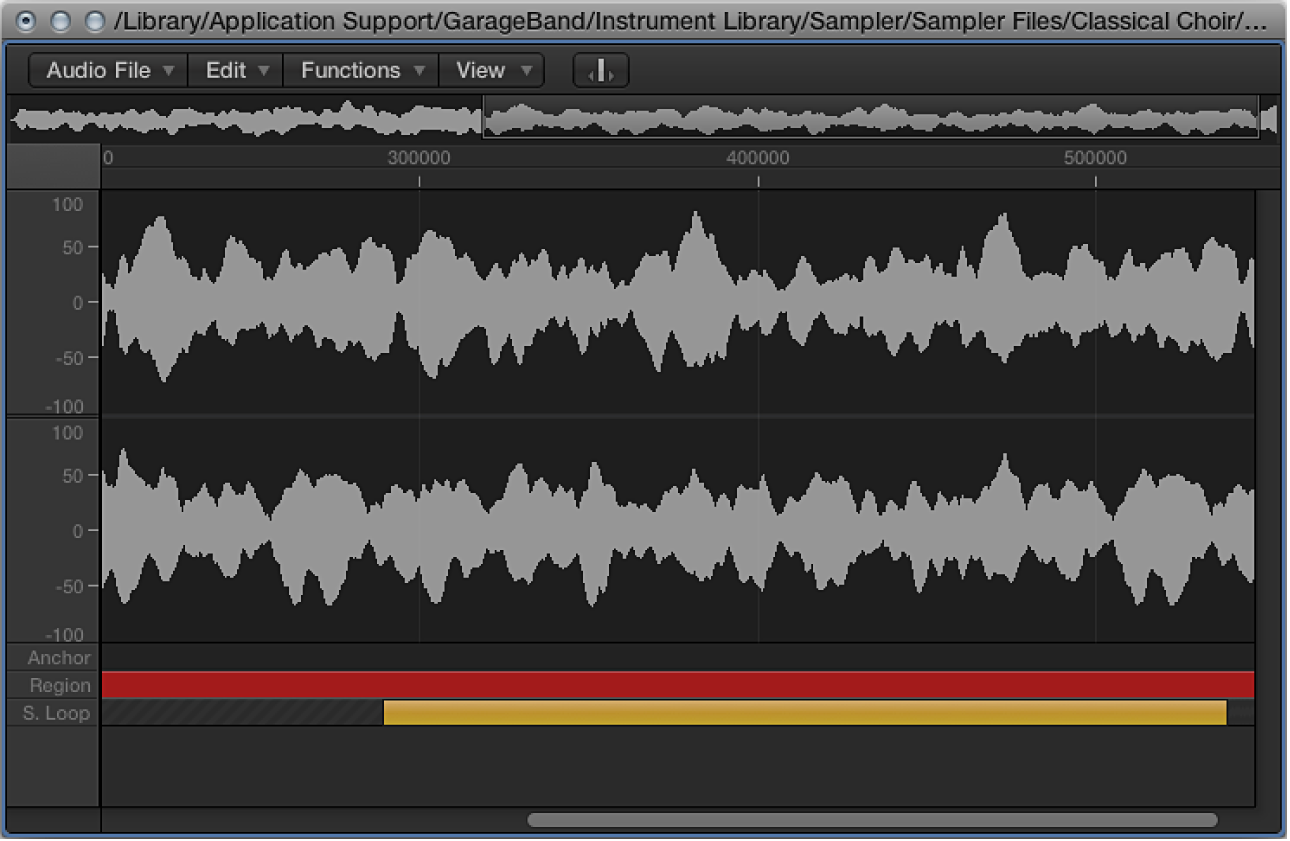Image resolution: width=1290 pixels, height=841 pixels.
Task: Expand the dropdown arrow beside View
Action: pos(525,70)
